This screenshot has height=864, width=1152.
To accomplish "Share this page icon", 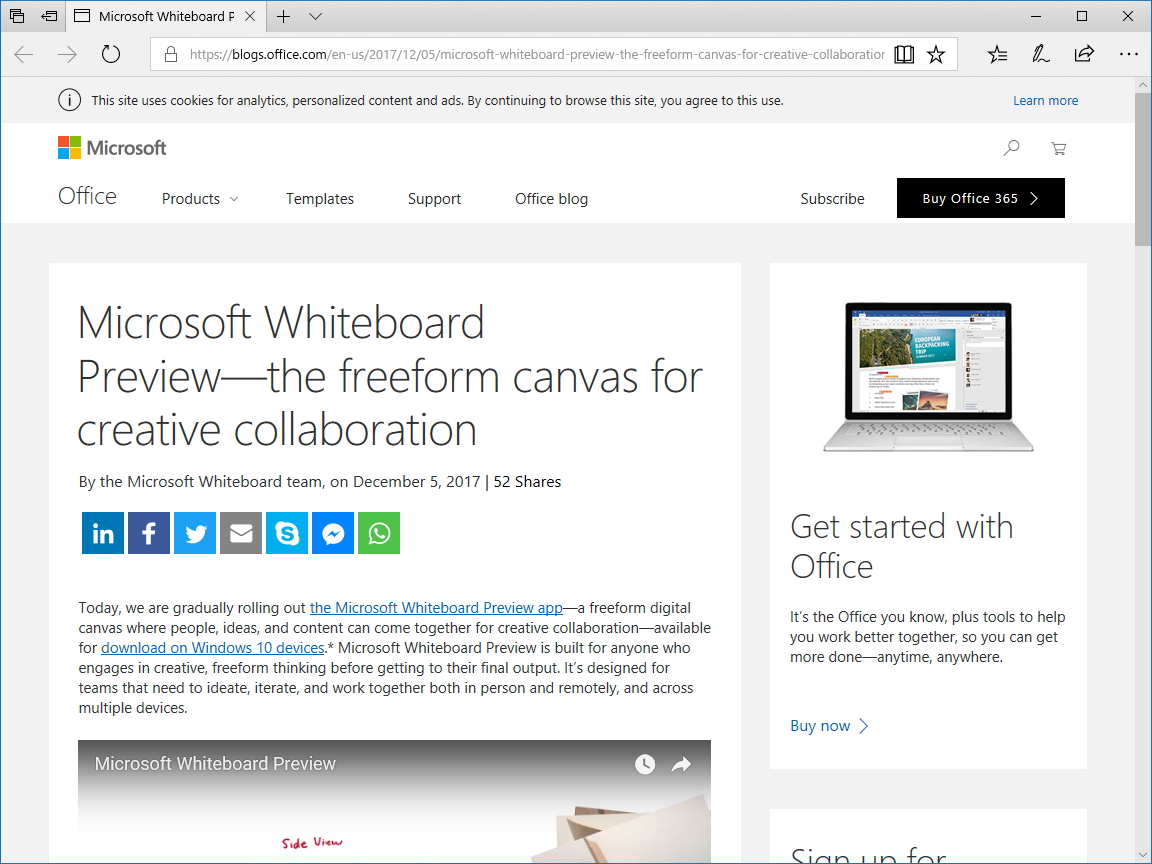I will [x=1084, y=54].
